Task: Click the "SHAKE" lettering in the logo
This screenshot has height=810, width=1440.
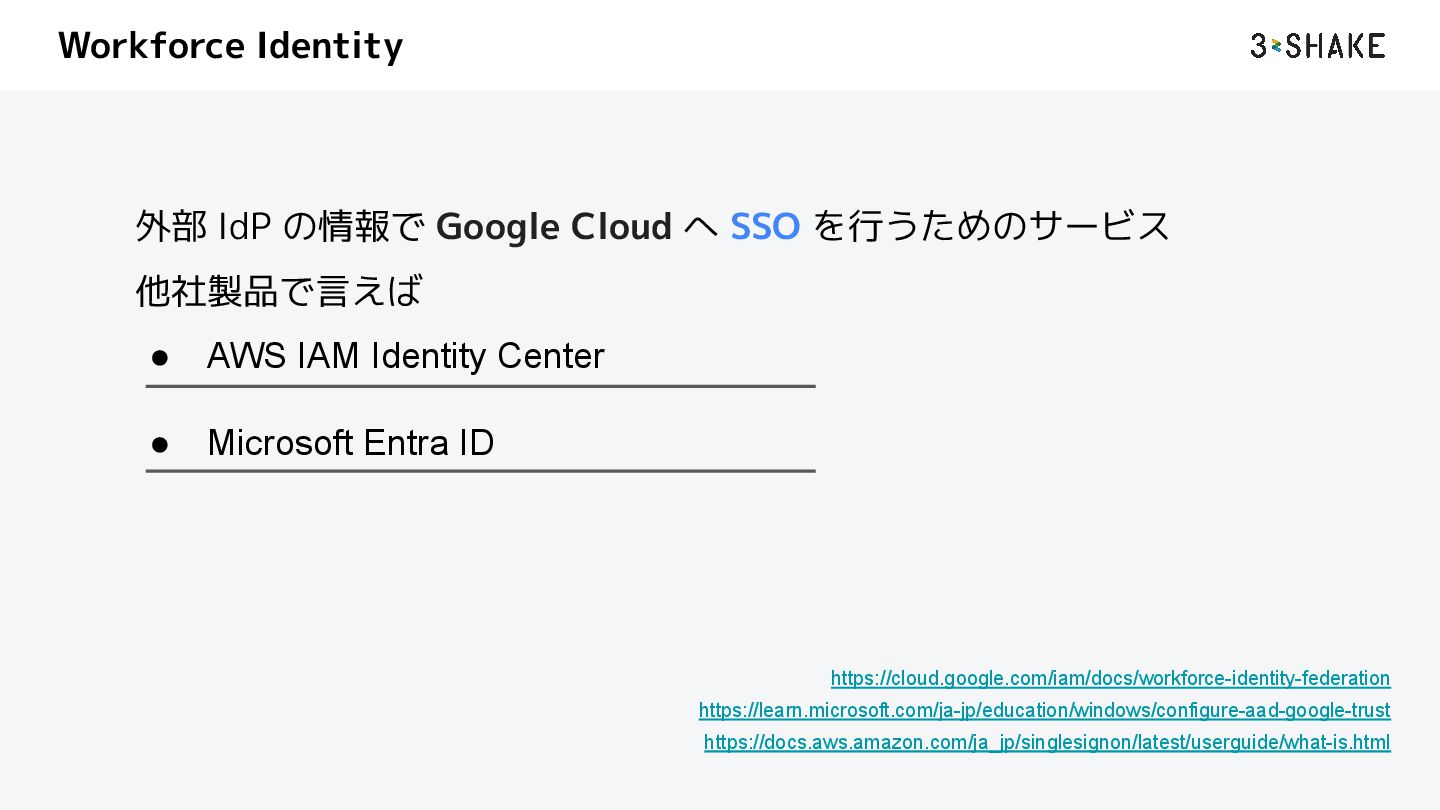Action: click(1336, 46)
